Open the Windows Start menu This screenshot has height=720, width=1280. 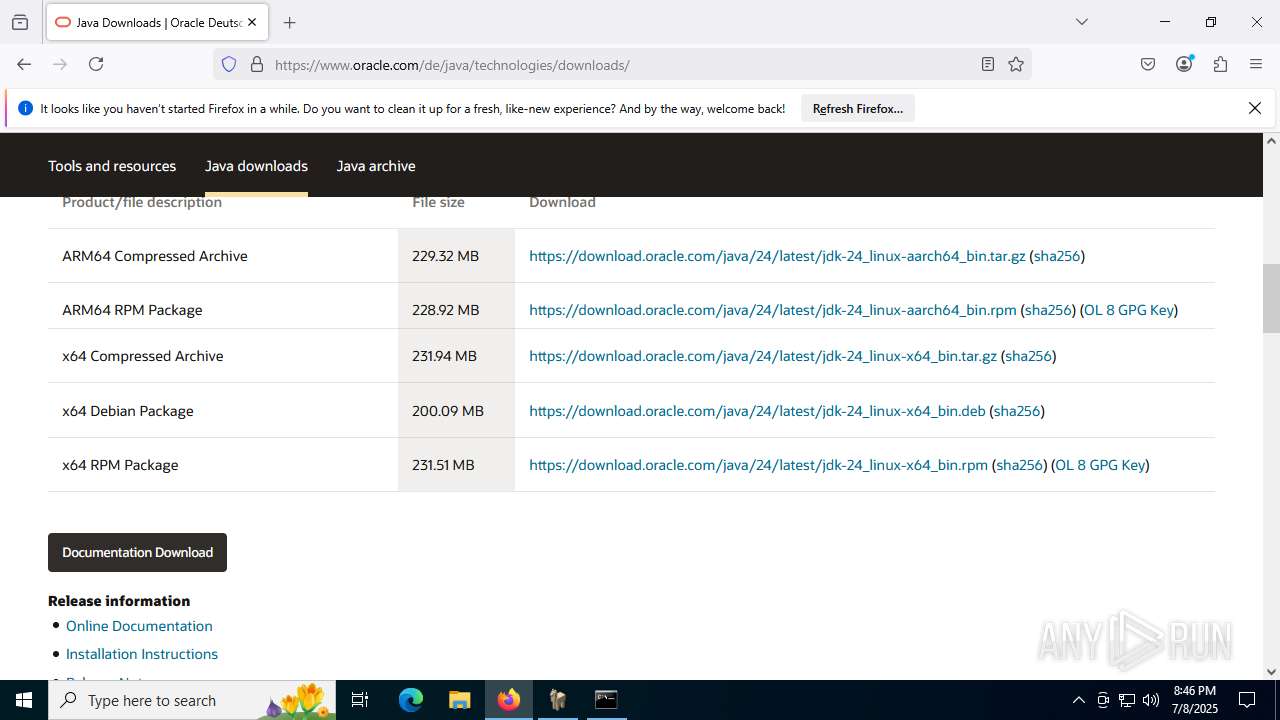click(x=24, y=700)
